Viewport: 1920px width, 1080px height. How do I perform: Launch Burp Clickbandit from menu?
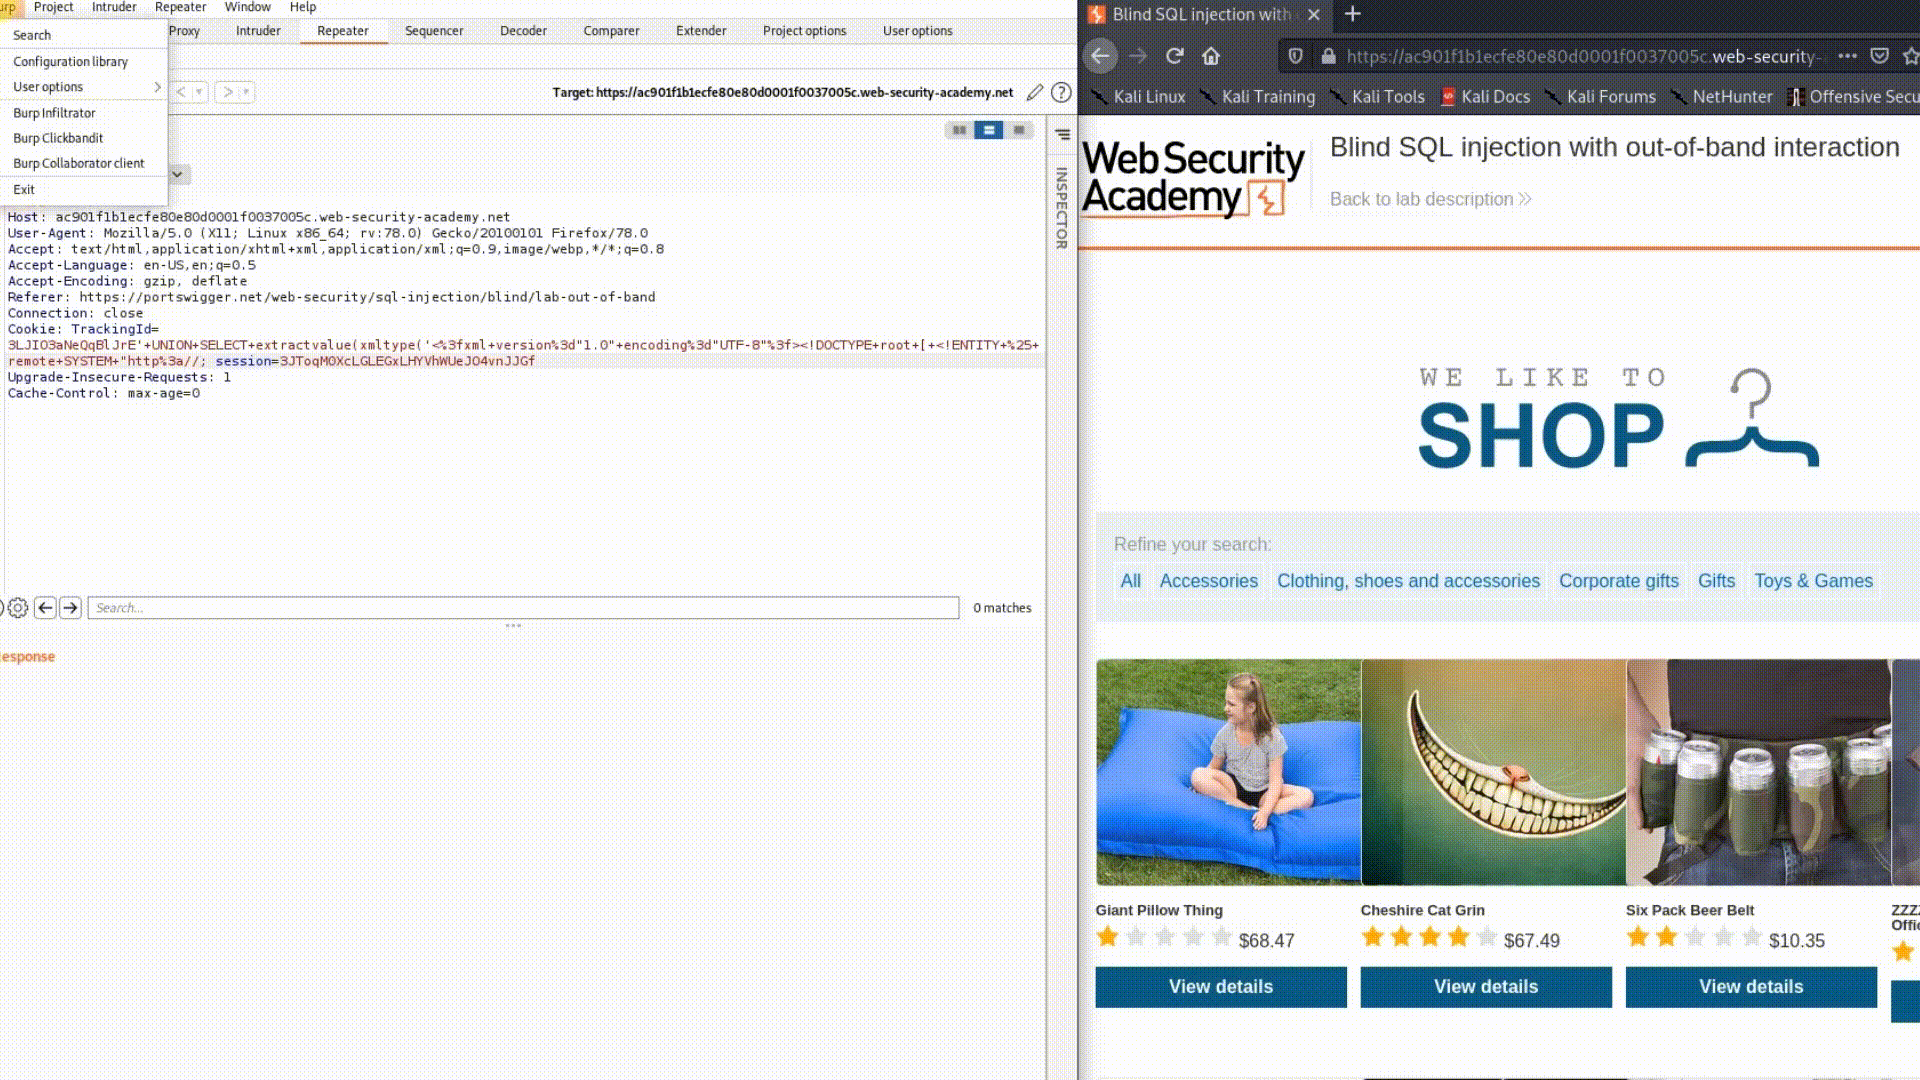tap(83, 138)
